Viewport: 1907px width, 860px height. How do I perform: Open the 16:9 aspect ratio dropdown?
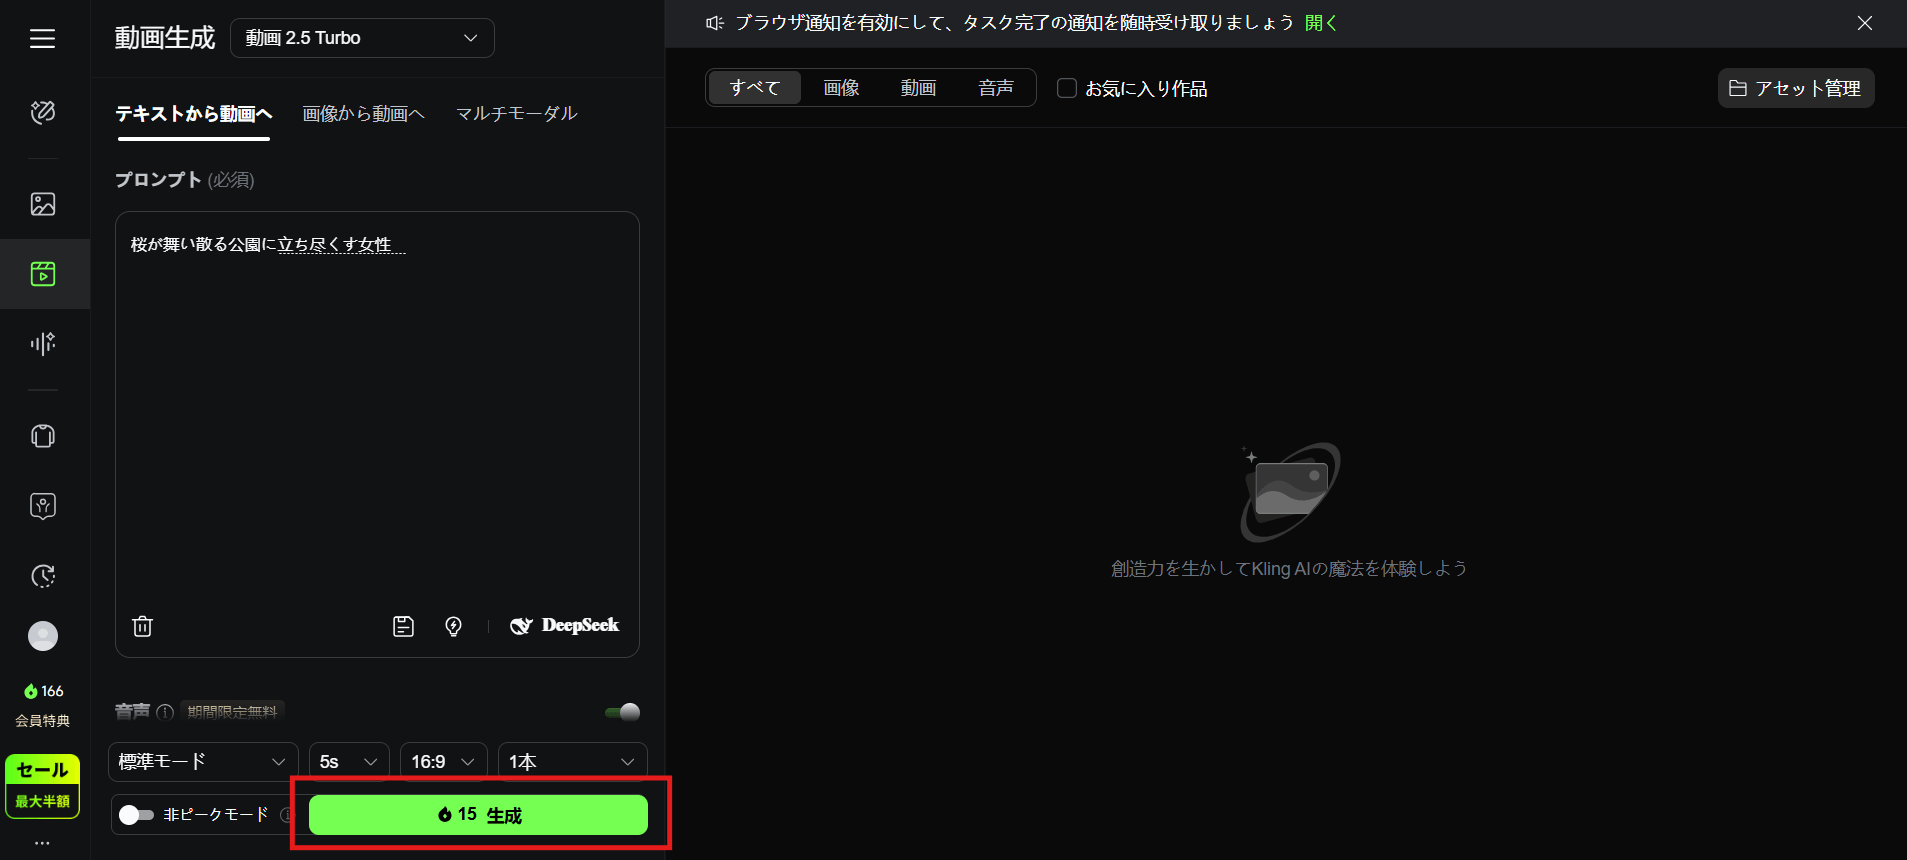tap(443, 762)
